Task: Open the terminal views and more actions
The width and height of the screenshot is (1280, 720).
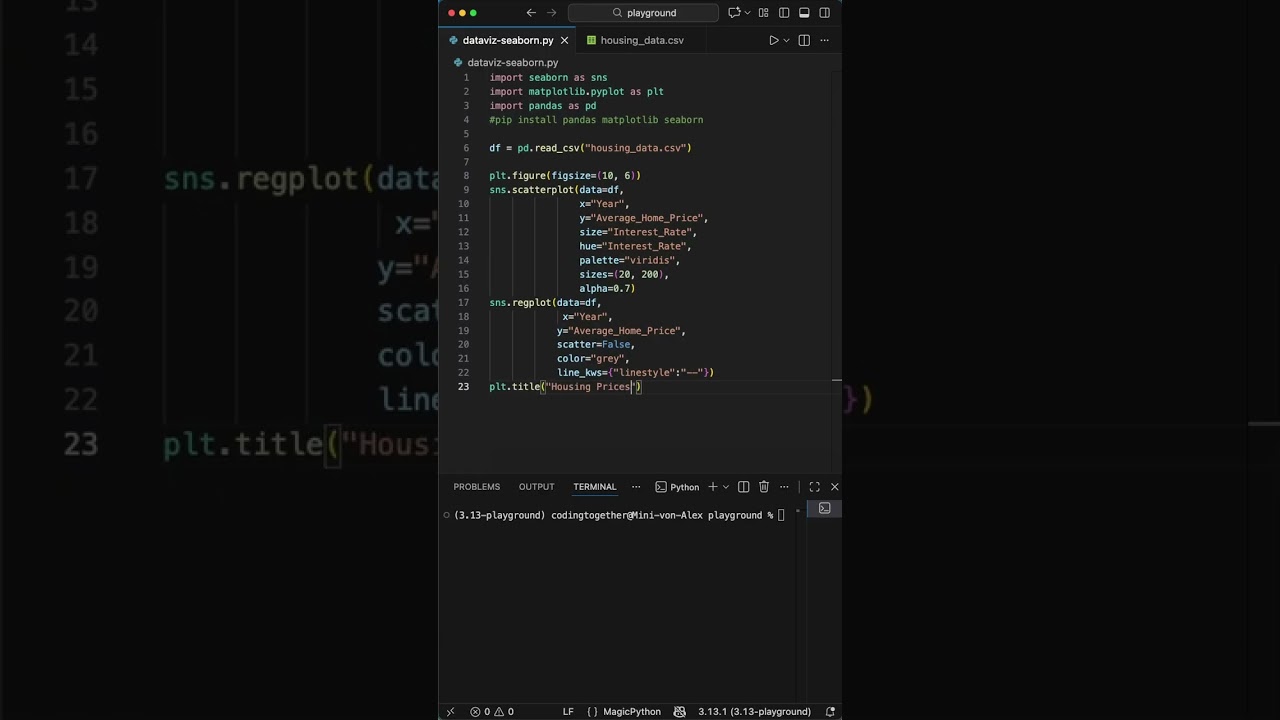Action: tap(784, 487)
